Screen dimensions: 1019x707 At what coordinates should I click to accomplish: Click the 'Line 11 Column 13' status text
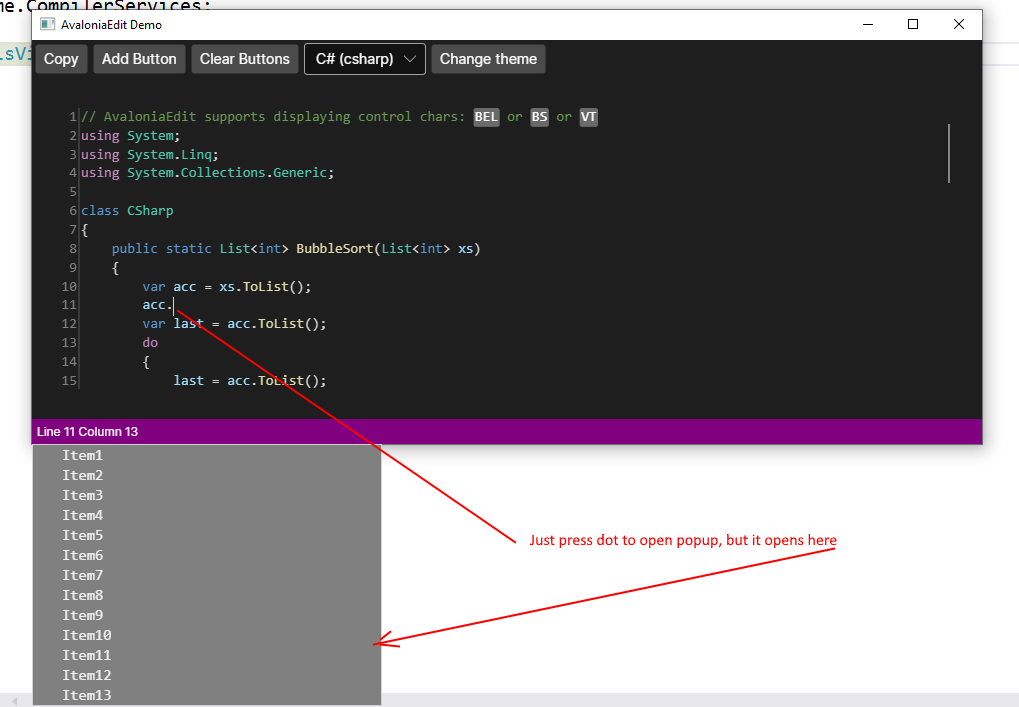(x=87, y=431)
